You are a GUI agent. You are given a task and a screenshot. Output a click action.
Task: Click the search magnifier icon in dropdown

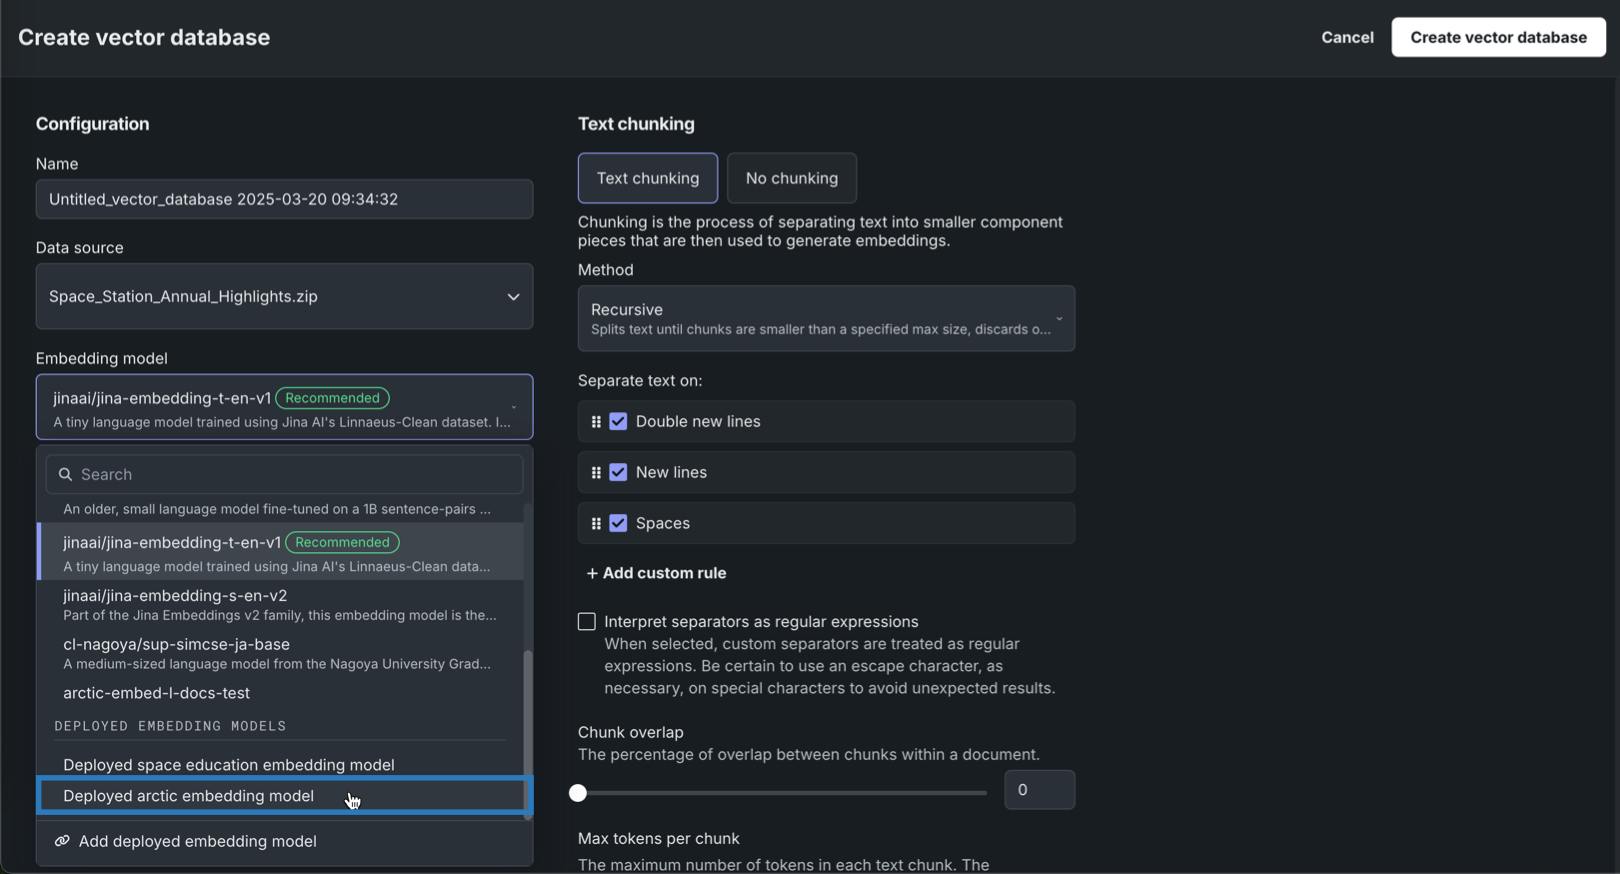(66, 474)
